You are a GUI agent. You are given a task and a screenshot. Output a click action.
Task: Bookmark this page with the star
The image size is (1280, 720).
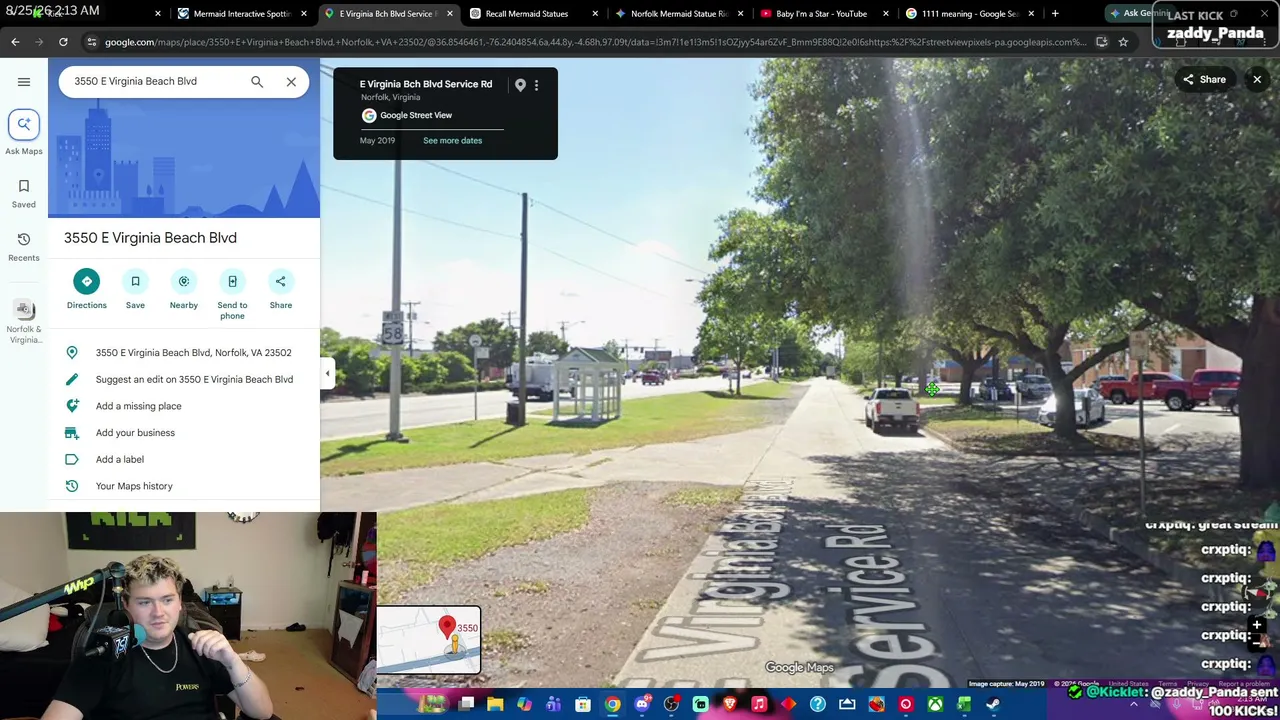coord(1123,42)
